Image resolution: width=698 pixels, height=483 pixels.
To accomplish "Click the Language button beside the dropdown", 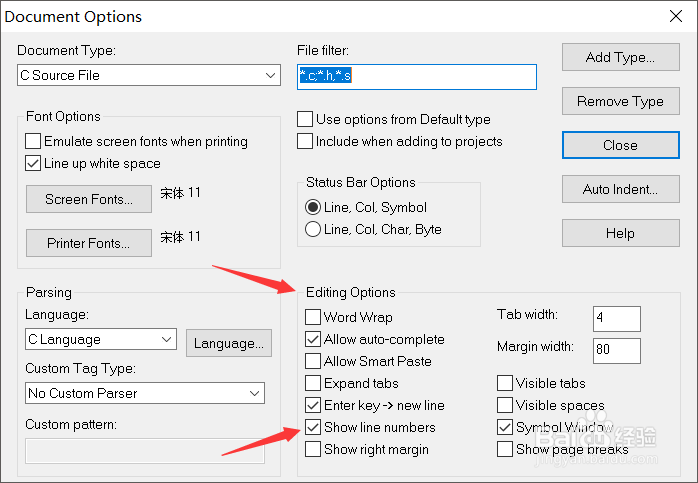I will click(x=229, y=343).
